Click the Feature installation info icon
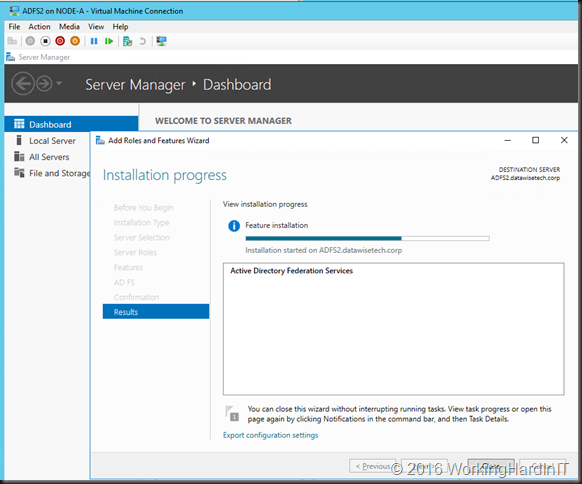 (234, 225)
